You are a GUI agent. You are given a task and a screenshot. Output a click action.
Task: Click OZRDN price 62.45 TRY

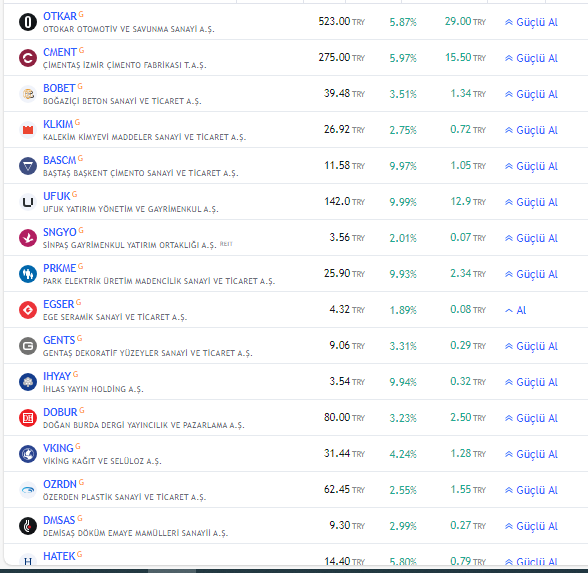(x=344, y=489)
